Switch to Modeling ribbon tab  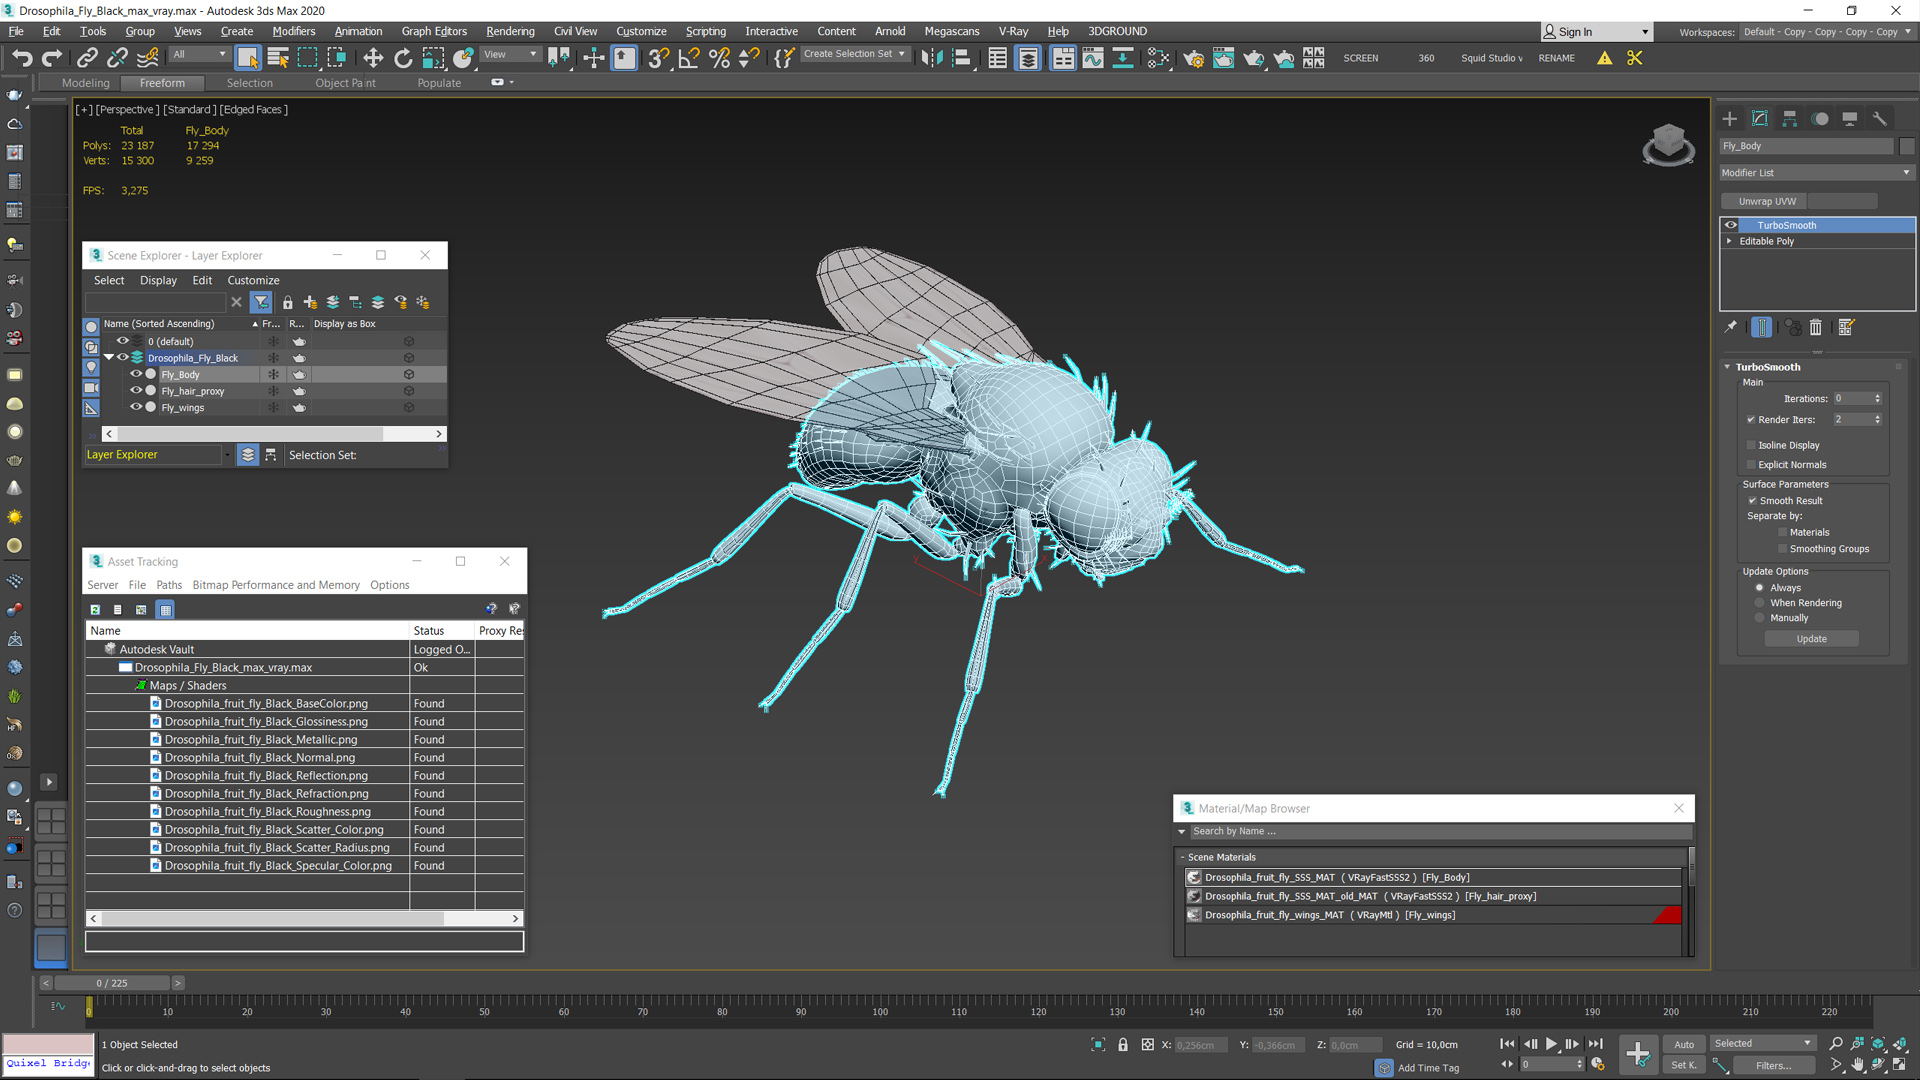[85, 83]
